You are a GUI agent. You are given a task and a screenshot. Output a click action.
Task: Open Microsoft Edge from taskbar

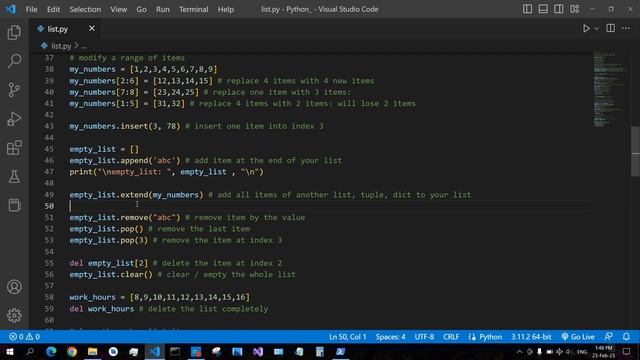point(51,351)
